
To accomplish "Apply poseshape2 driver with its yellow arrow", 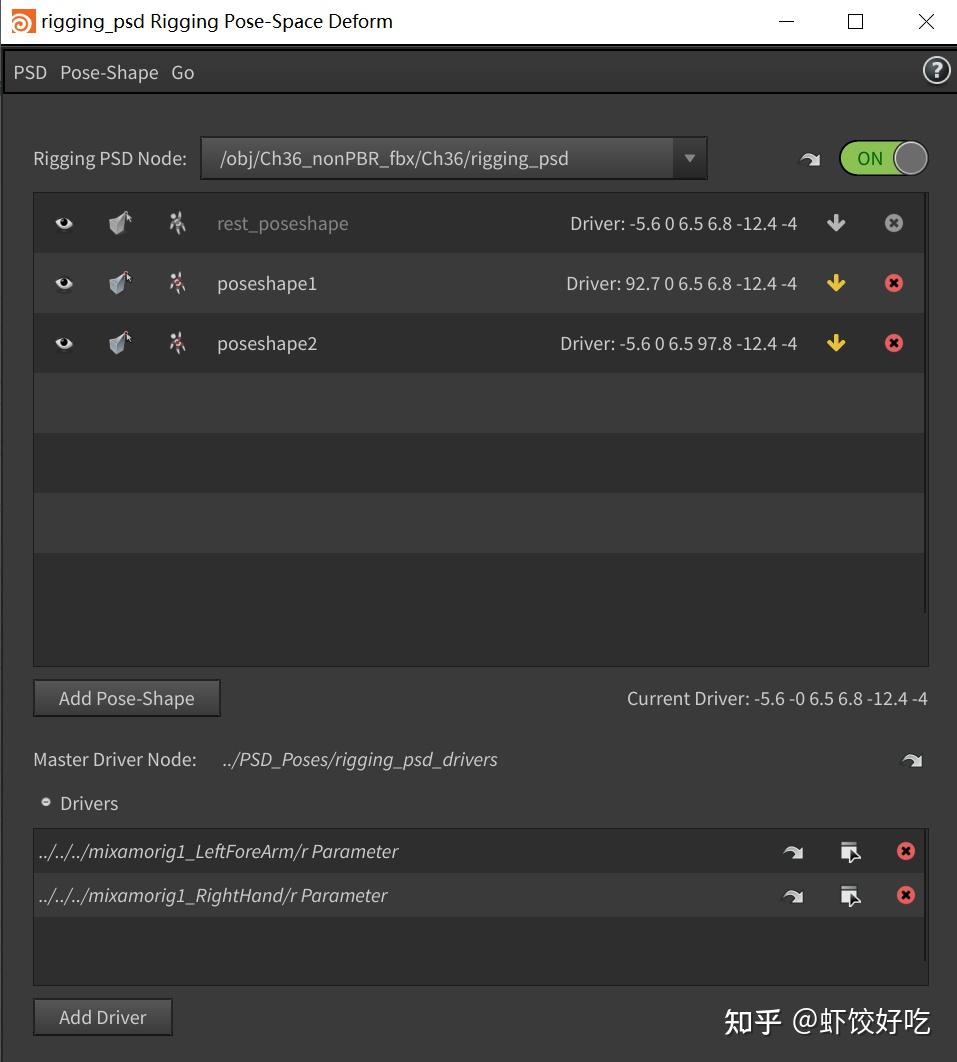I will (836, 343).
